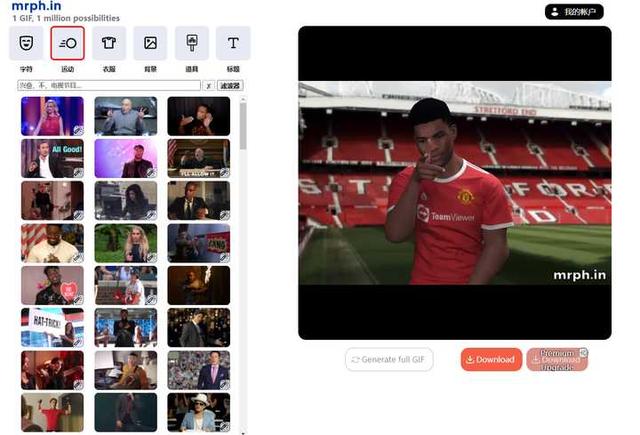The height and width of the screenshot is (435, 640).
Task: Click the '背景' label under image icon
Action: [150, 69]
